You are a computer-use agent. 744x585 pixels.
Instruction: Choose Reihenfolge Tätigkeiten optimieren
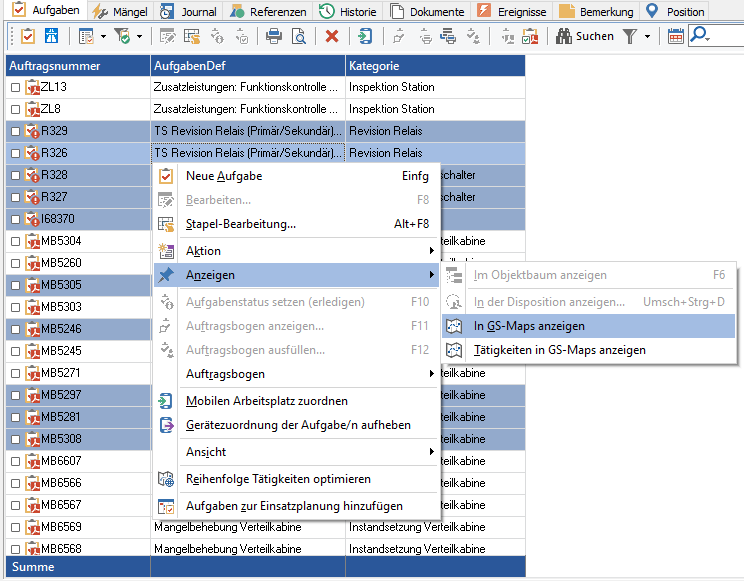[x=297, y=479]
